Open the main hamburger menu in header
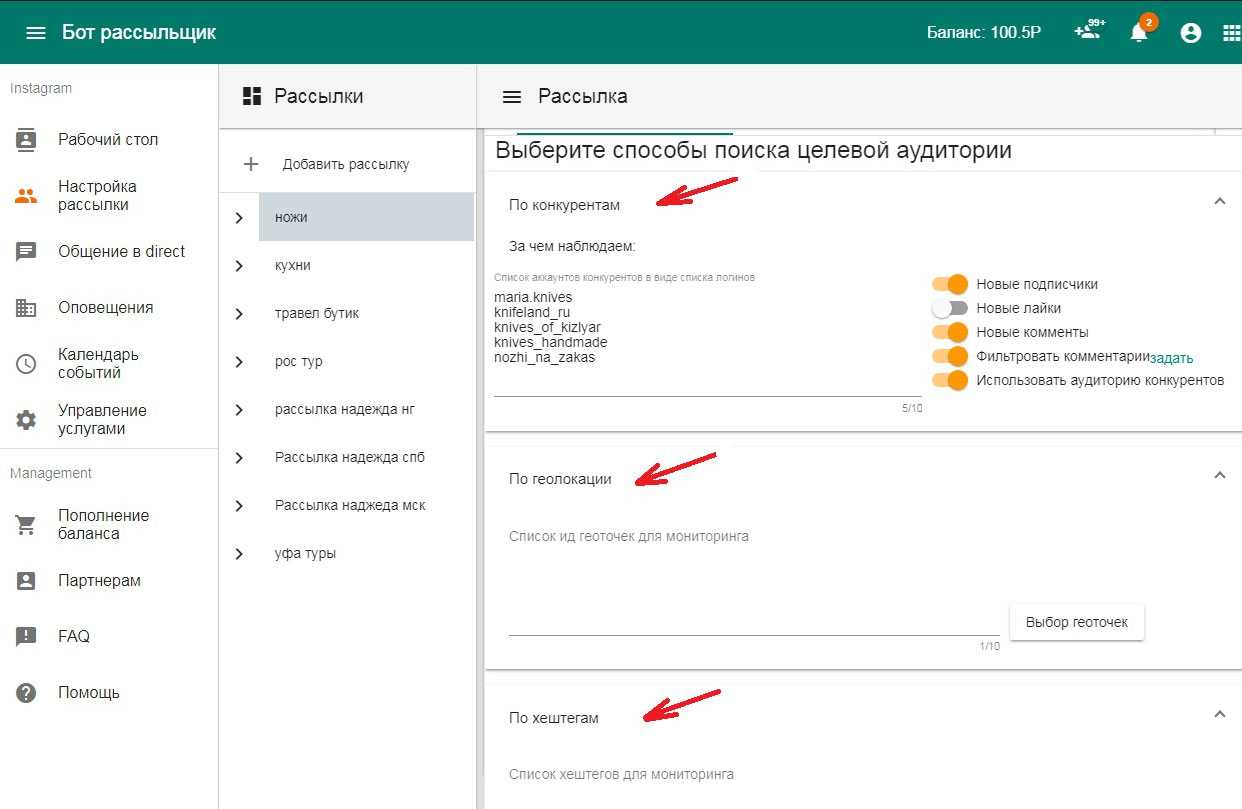The image size is (1242, 809). point(36,33)
